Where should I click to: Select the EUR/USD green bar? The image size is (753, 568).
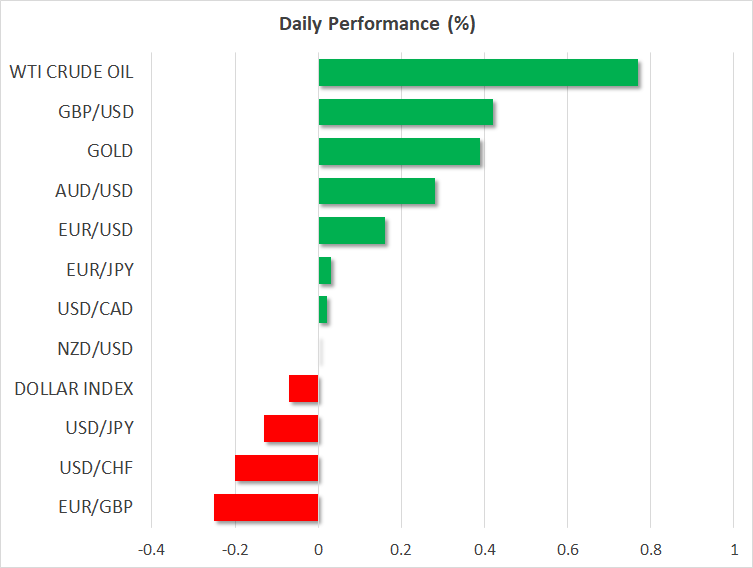[351, 230]
